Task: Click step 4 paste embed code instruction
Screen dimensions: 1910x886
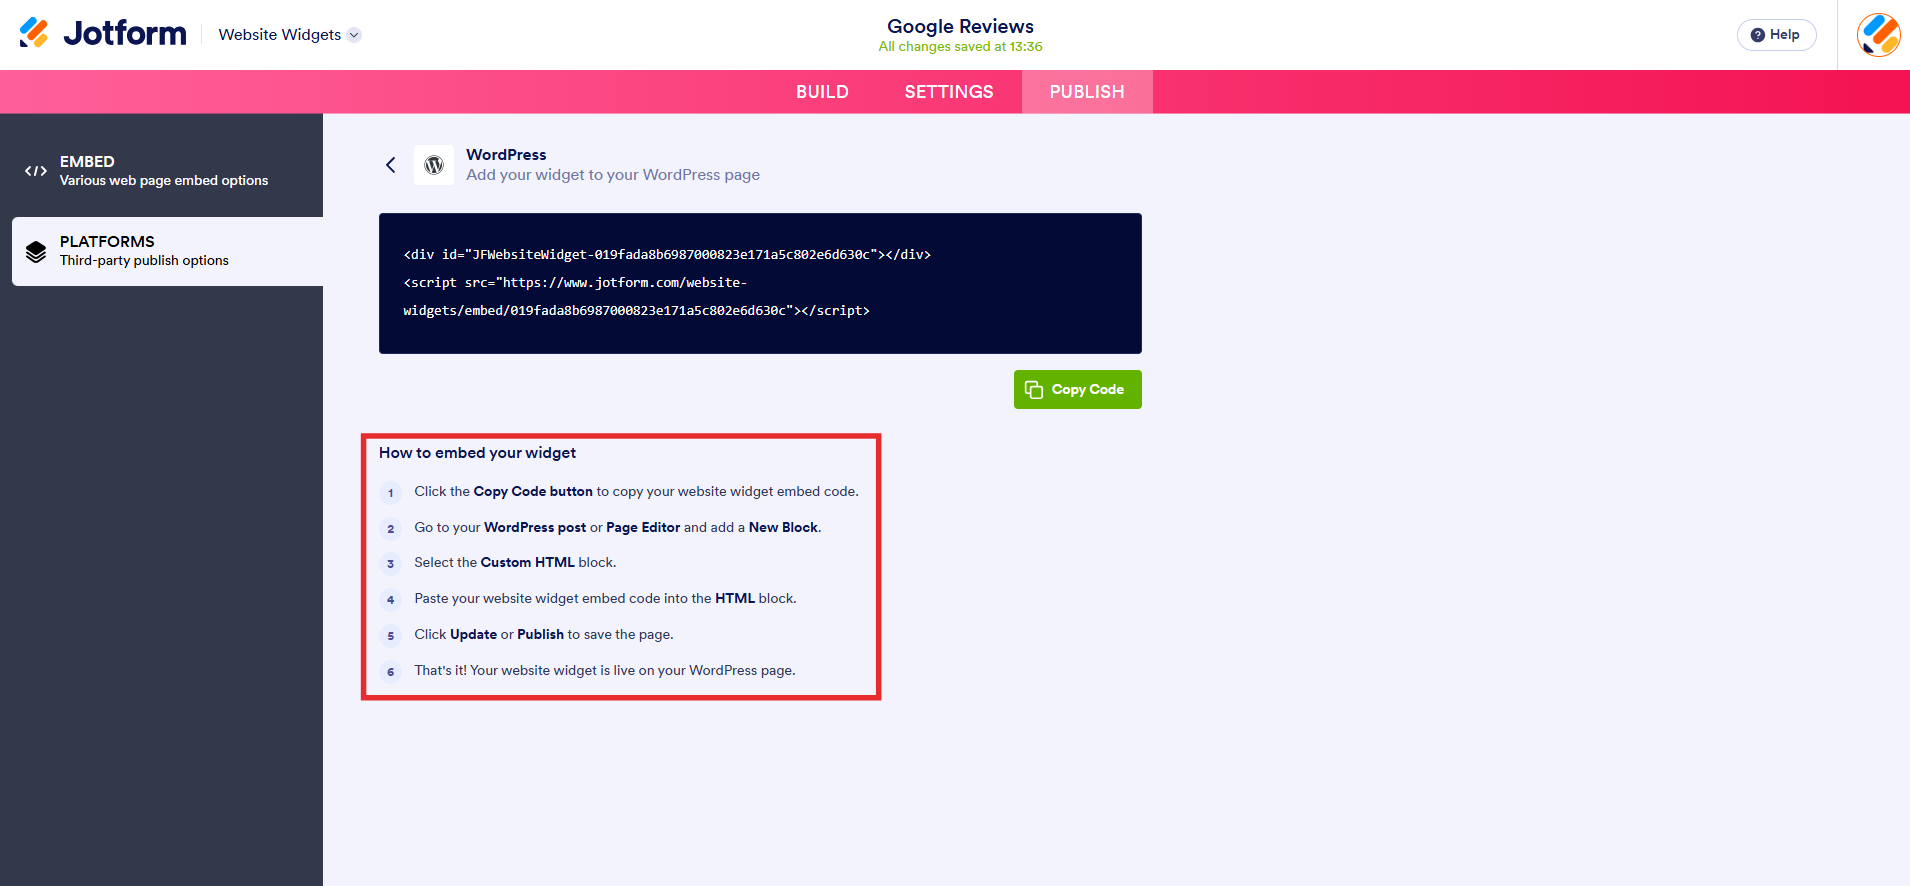Action: (x=605, y=599)
